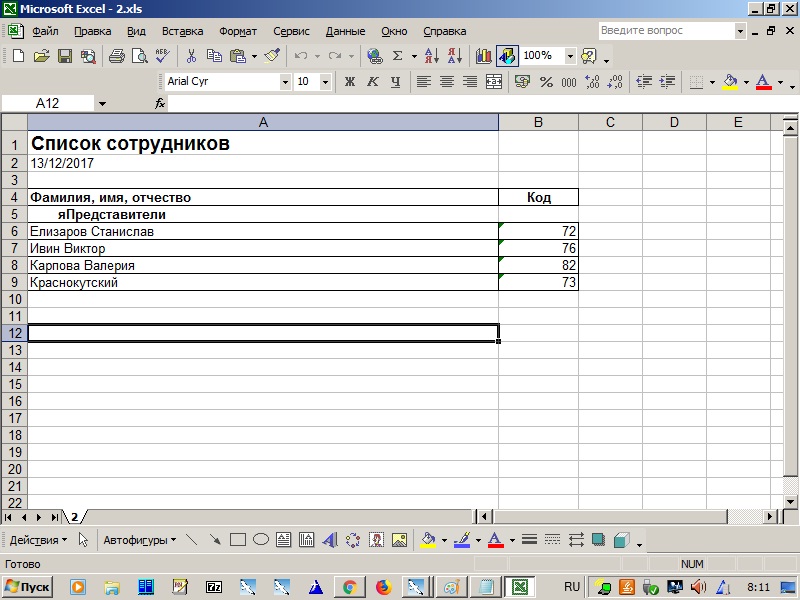Image resolution: width=800 pixels, height=600 pixels.
Task: Click the AutoSum sigma icon
Action: point(398,56)
